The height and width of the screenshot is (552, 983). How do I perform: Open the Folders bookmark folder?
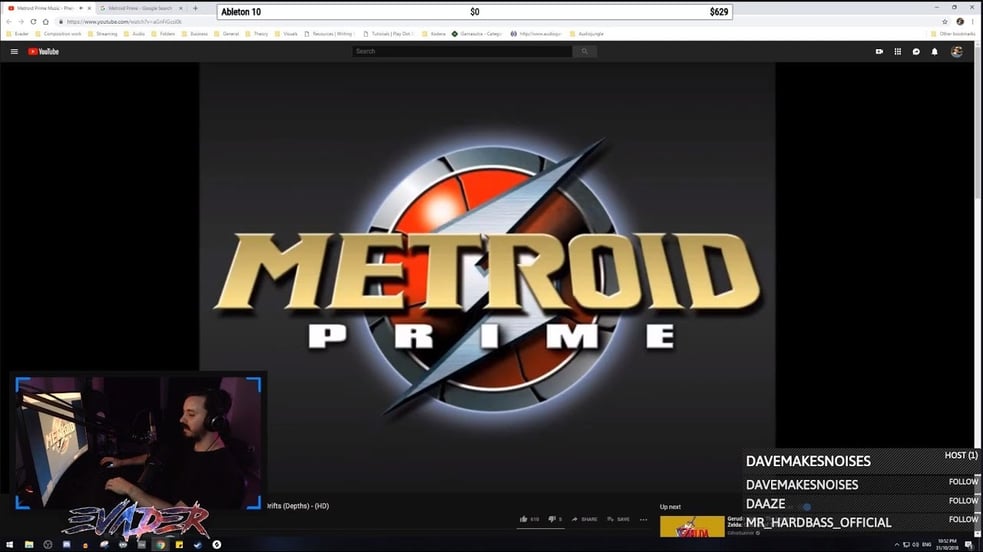pos(163,34)
